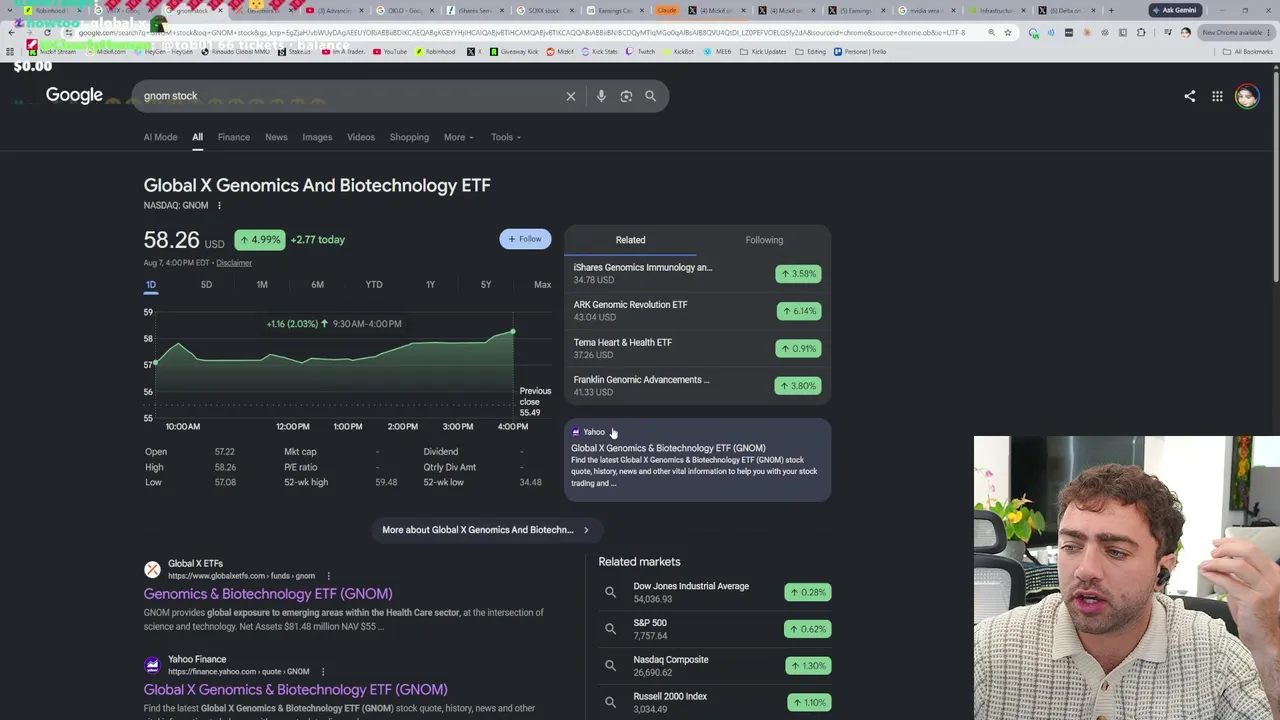The height and width of the screenshot is (720, 1280).
Task: Open the Editing bookmark folder
Action: coord(812,52)
